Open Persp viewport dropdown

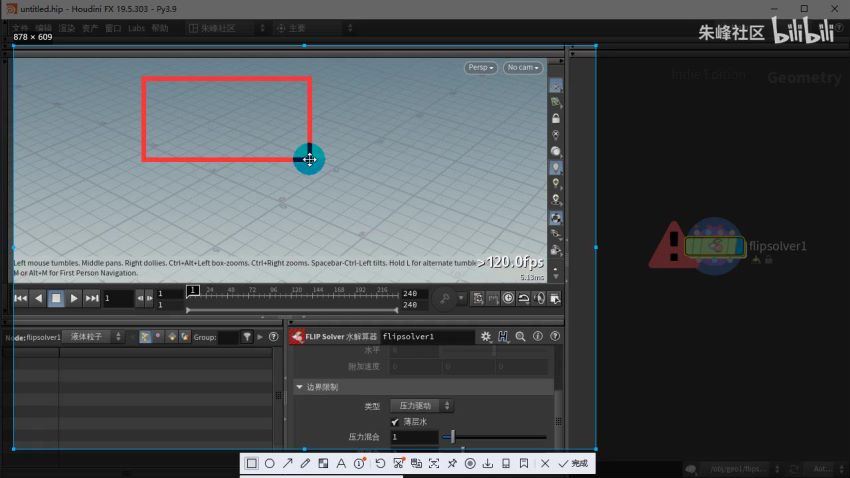coord(480,68)
